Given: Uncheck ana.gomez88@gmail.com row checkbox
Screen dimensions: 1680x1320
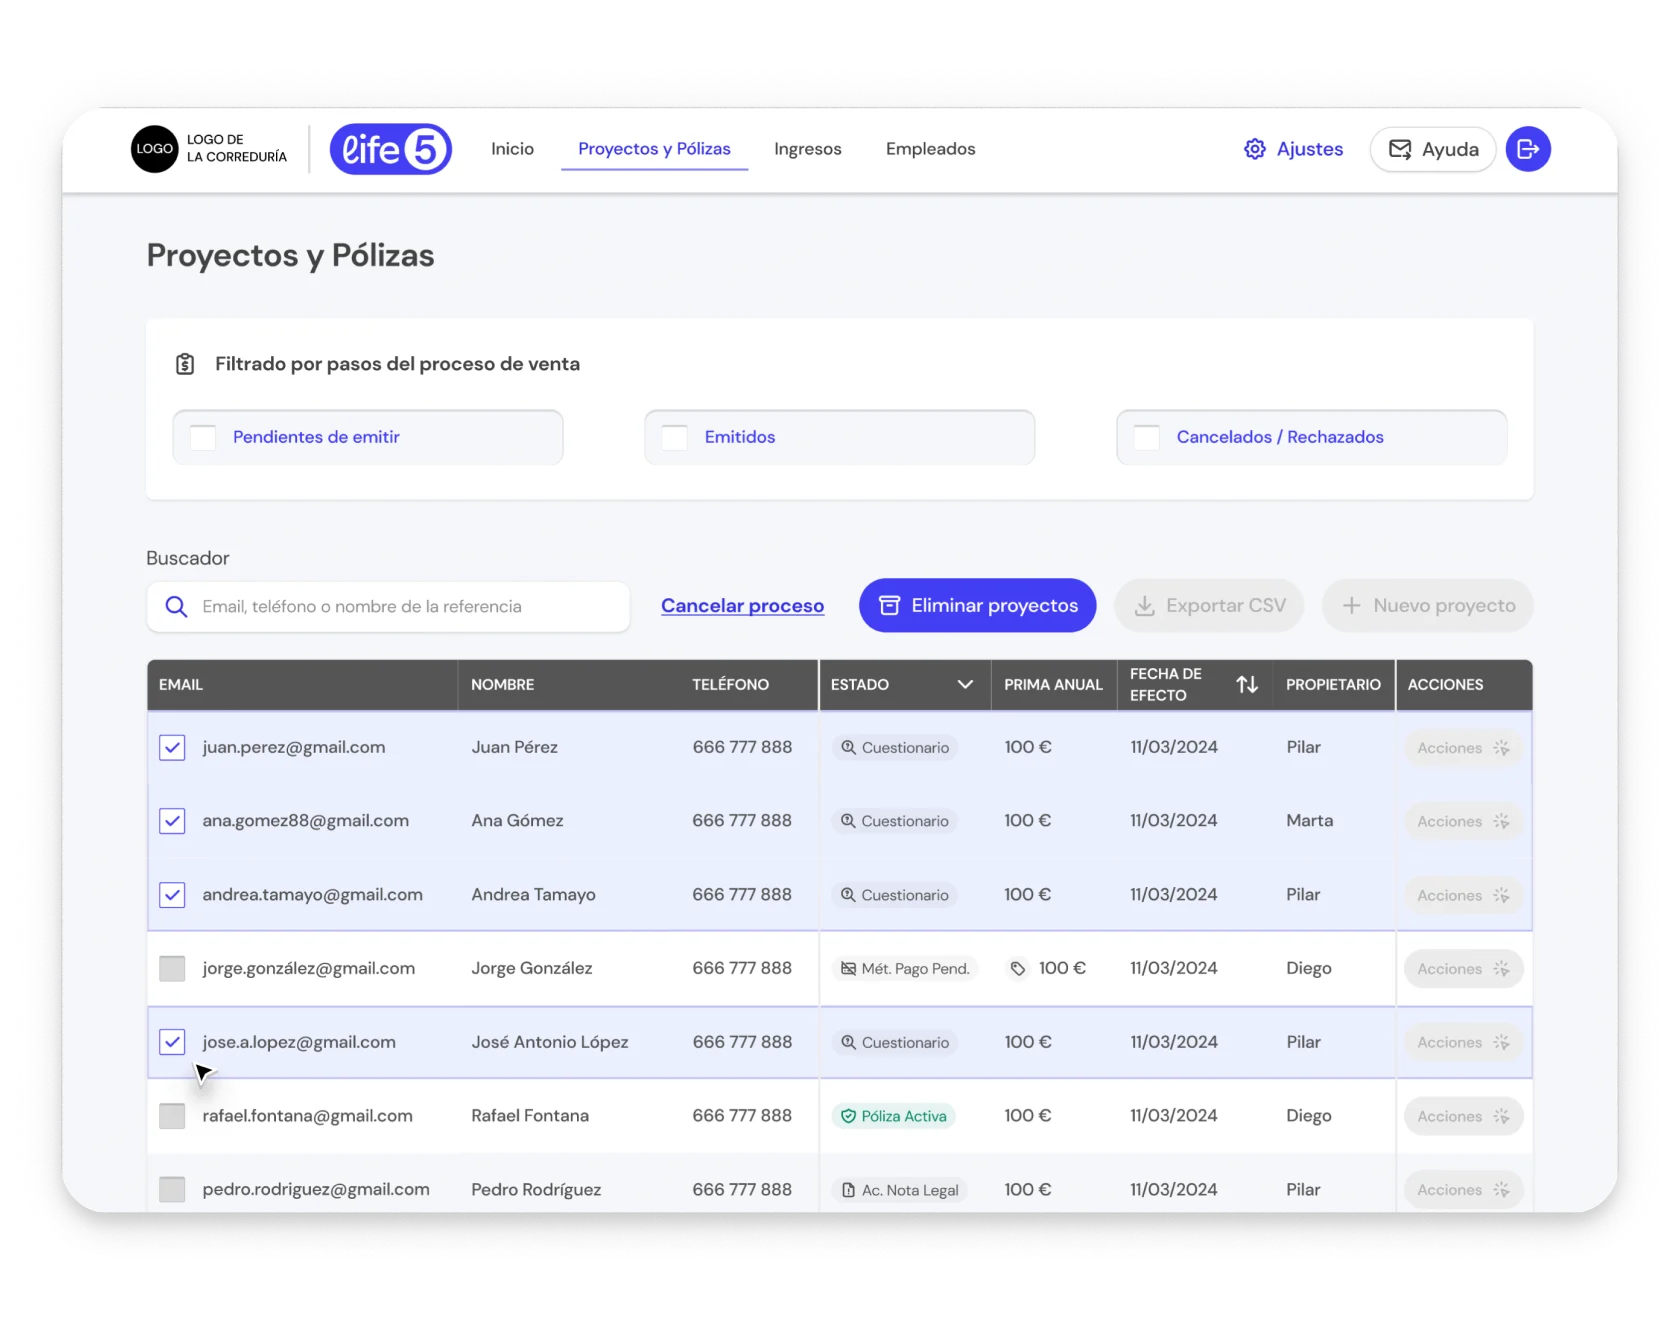Looking at the screenshot, I should (172, 821).
